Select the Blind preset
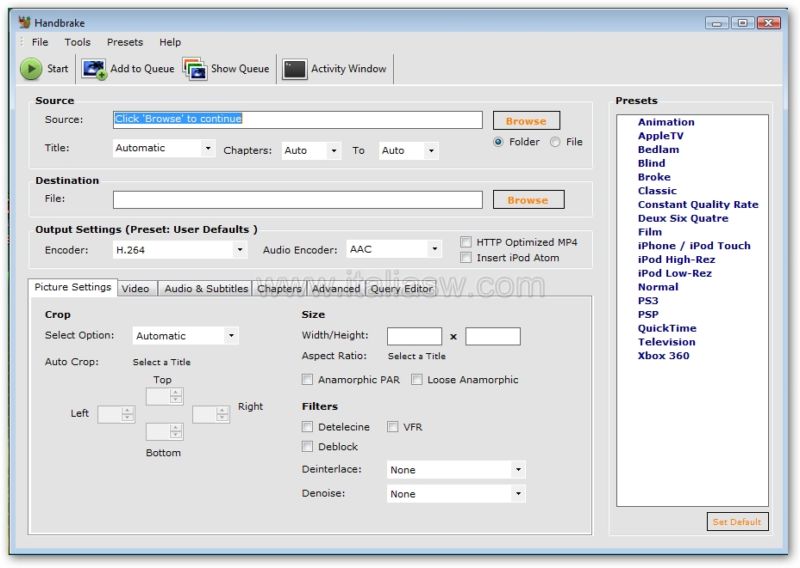This screenshot has height=568, width=800. pos(652,163)
